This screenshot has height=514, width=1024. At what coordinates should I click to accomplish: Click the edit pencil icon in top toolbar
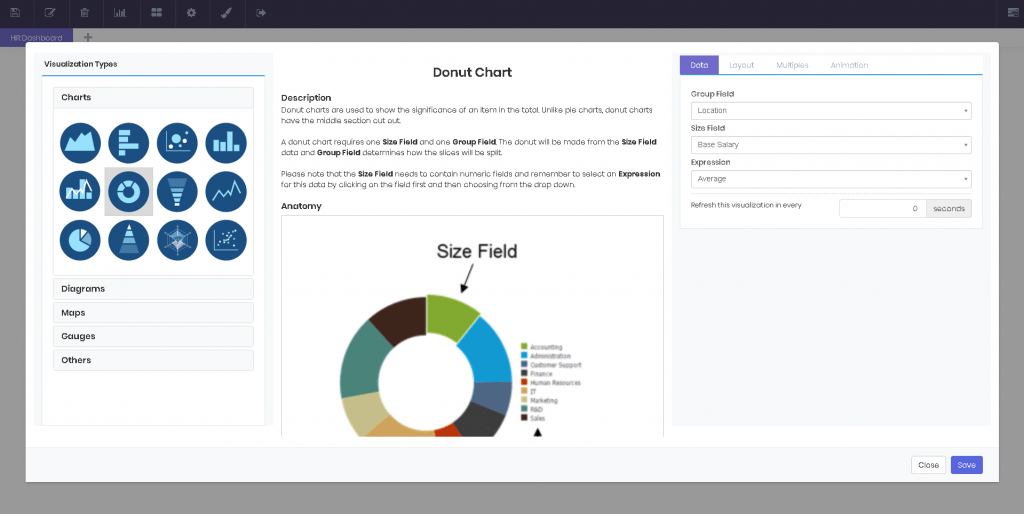coord(50,12)
